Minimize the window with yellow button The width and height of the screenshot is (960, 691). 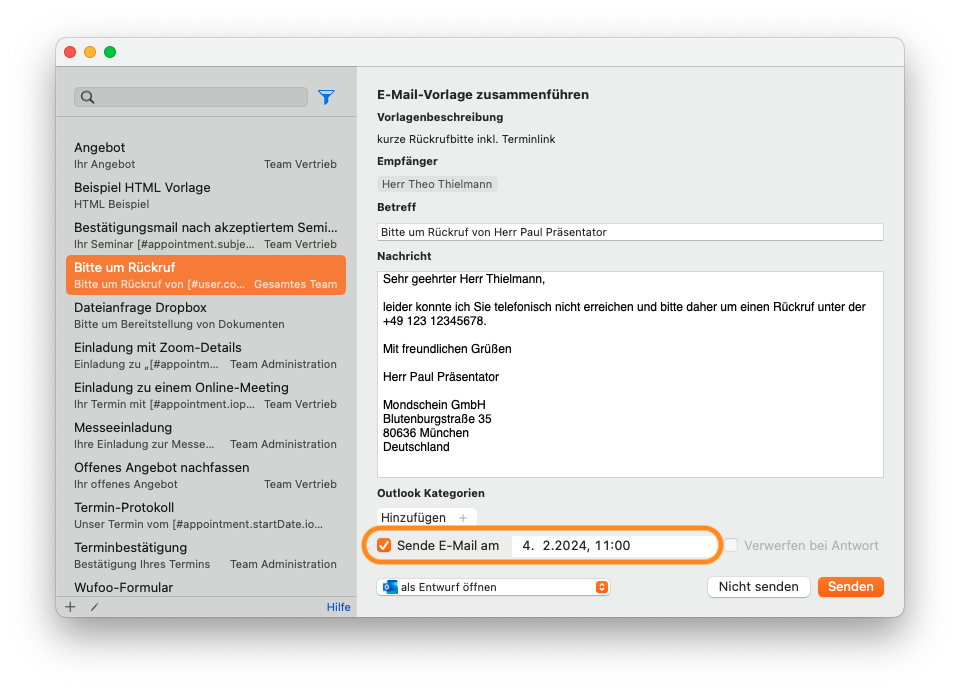(90, 52)
